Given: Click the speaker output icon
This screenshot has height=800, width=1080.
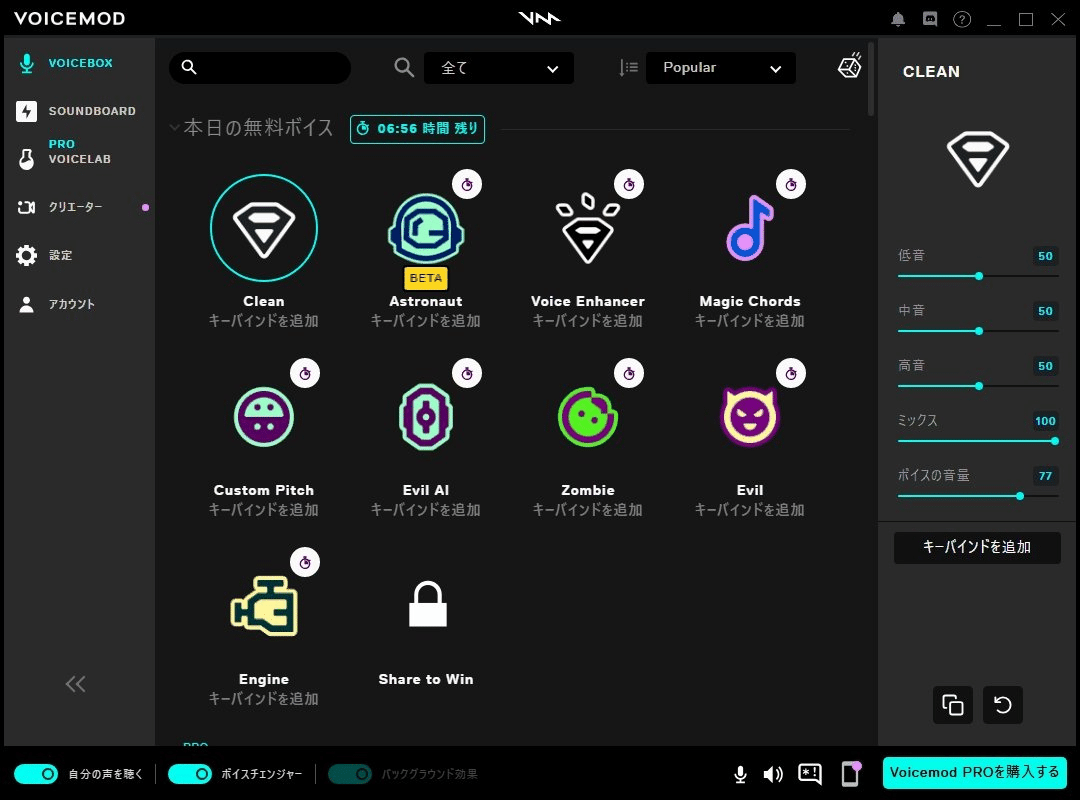Looking at the screenshot, I should 773,773.
